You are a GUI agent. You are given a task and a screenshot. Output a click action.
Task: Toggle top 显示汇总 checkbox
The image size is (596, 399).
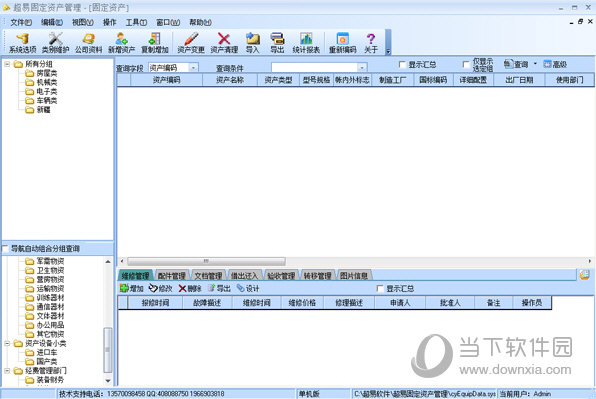coord(403,65)
